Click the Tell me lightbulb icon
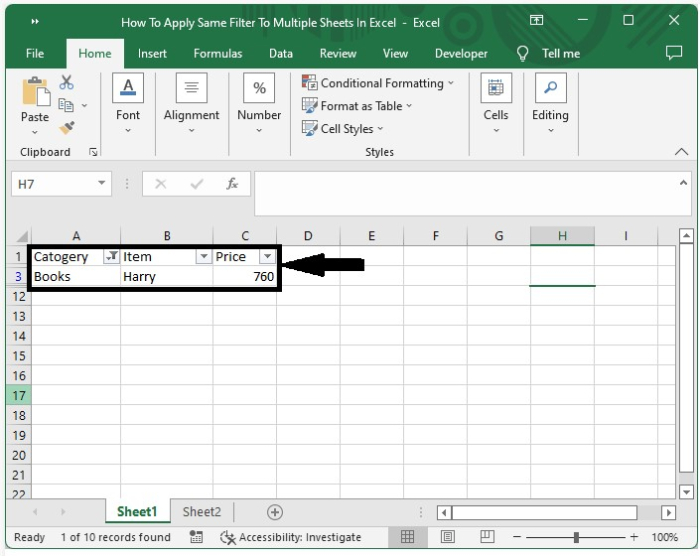The width and height of the screenshot is (700, 556). pos(522,54)
